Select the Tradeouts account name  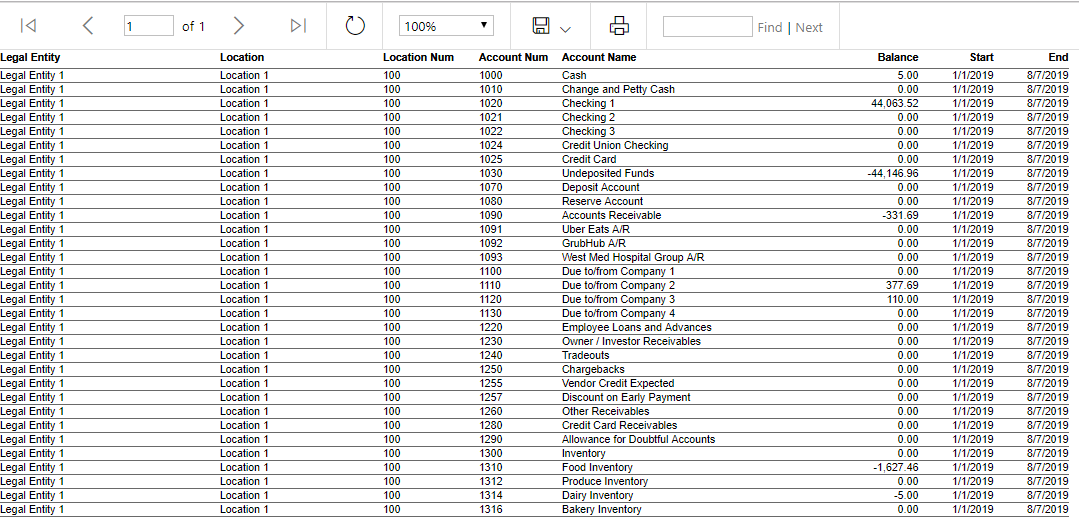pyautogui.click(x=586, y=355)
